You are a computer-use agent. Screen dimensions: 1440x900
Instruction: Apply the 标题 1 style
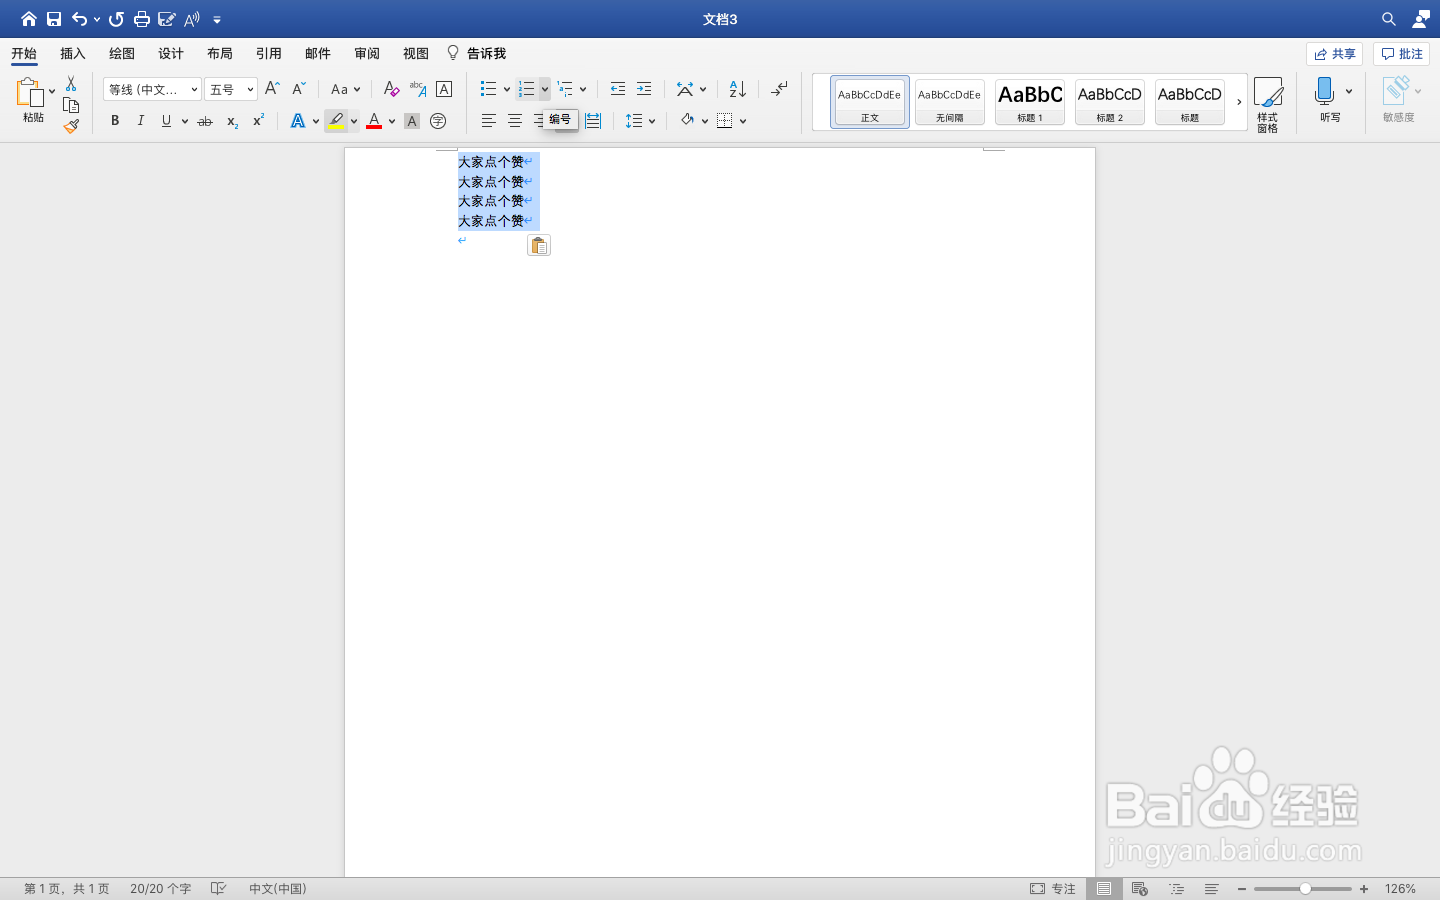1030,102
